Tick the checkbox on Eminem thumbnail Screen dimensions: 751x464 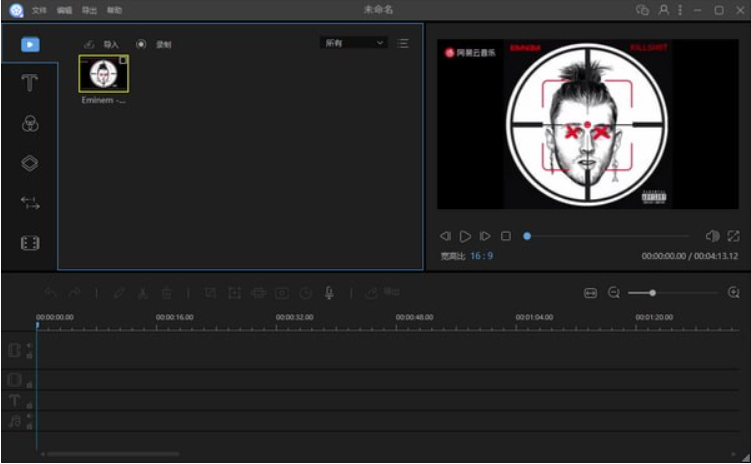pos(123,60)
